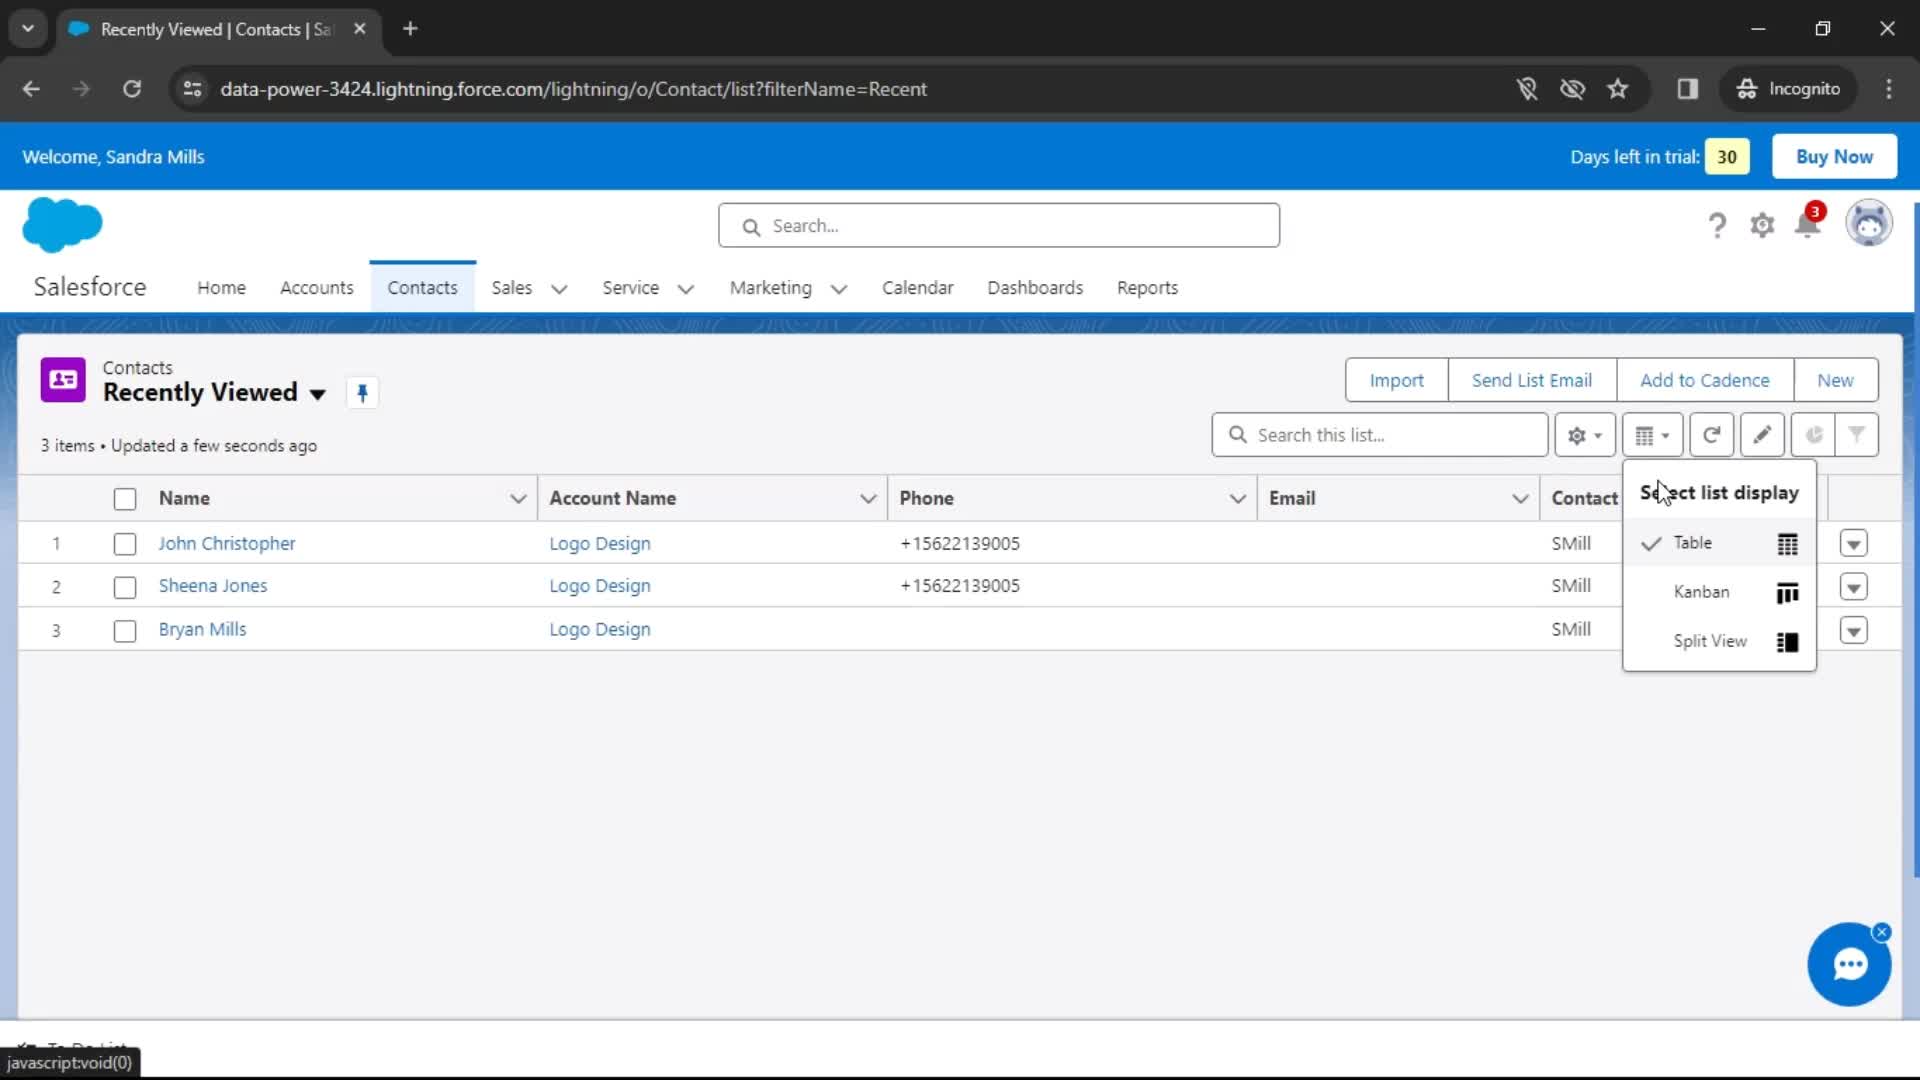The image size is (1920, 1080).
Task: Click the Incognito indicator
Action: 1788,89
